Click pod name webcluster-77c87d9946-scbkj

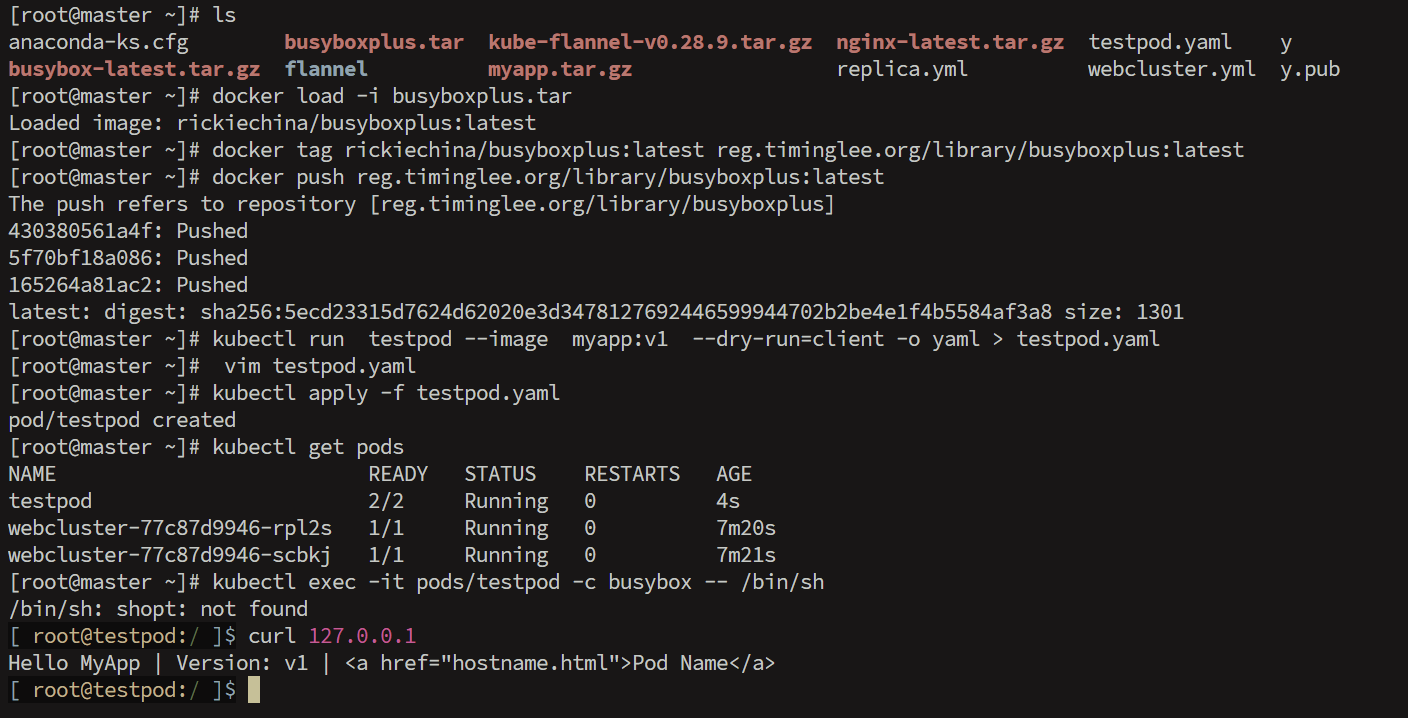pyautogui.click(x=170, y=555)
